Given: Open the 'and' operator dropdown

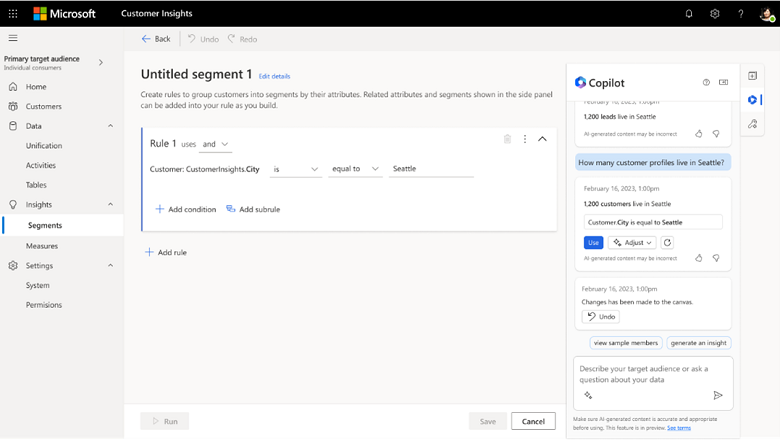Looking at the screenshot, I should (215, 144).
